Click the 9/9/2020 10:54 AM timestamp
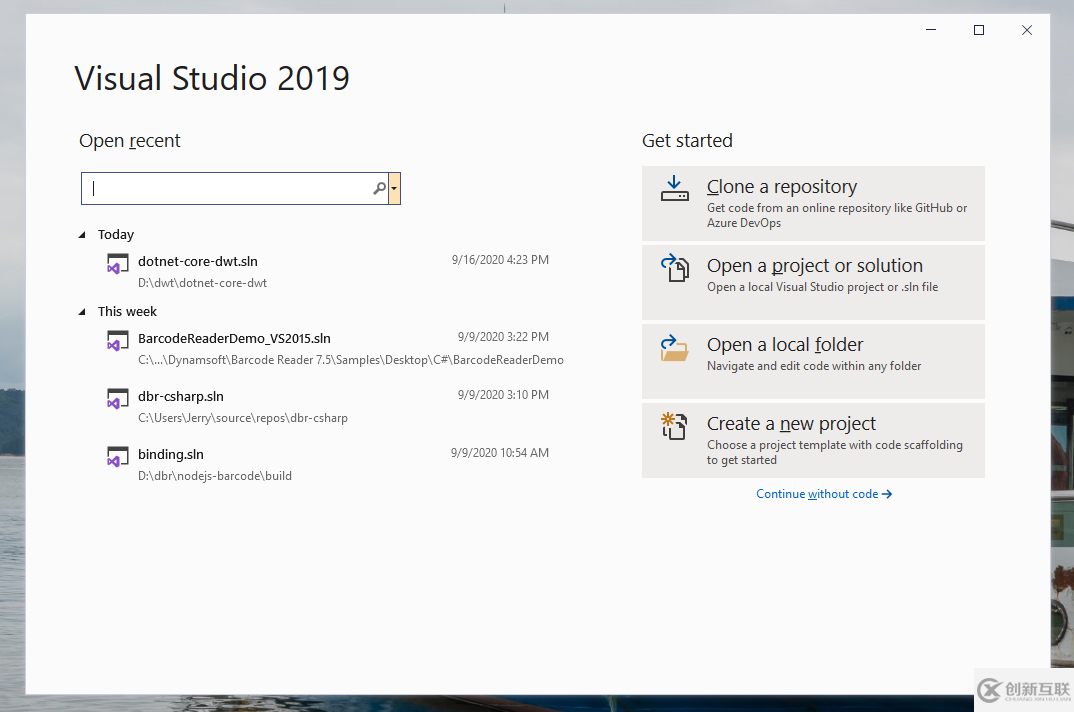Viewport: 1074px width, 712px height. point(500,453)
